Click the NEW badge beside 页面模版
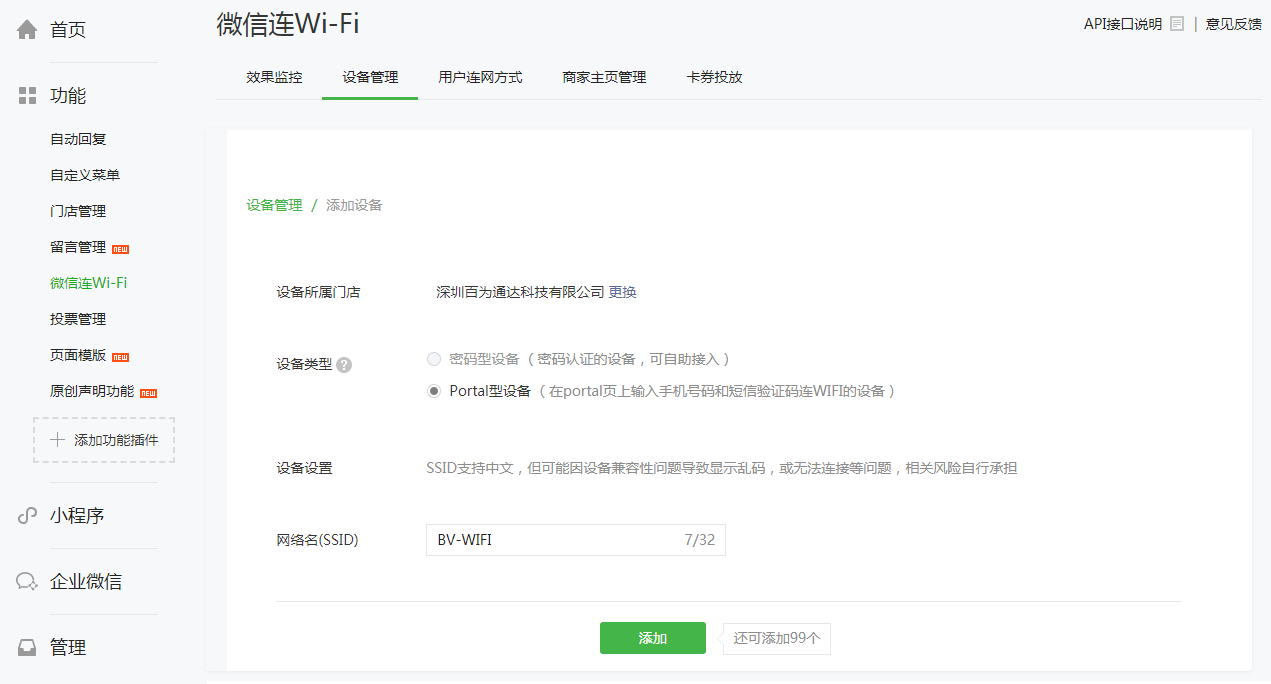 click(x=120, y=356)
